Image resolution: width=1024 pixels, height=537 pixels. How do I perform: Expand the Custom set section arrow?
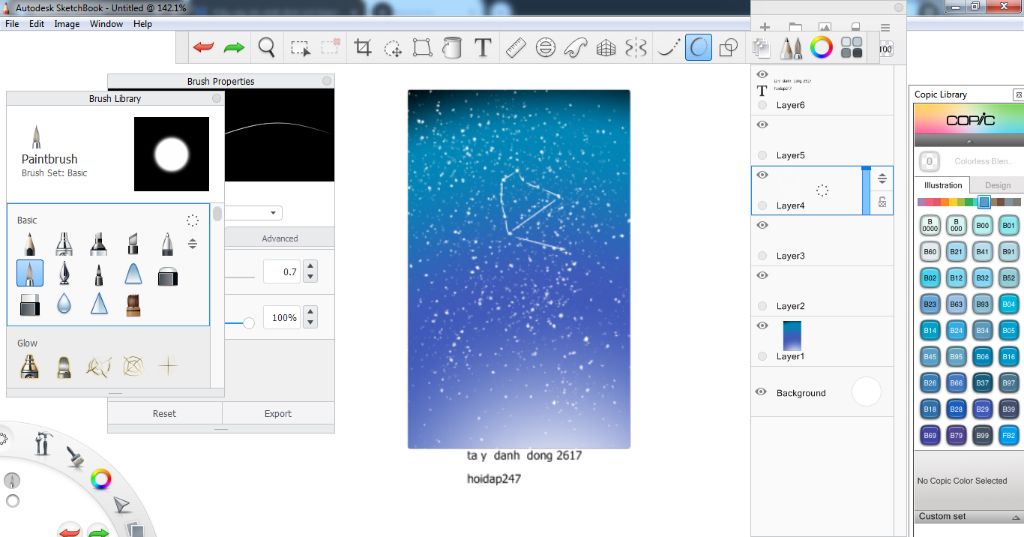point(1016,517)
